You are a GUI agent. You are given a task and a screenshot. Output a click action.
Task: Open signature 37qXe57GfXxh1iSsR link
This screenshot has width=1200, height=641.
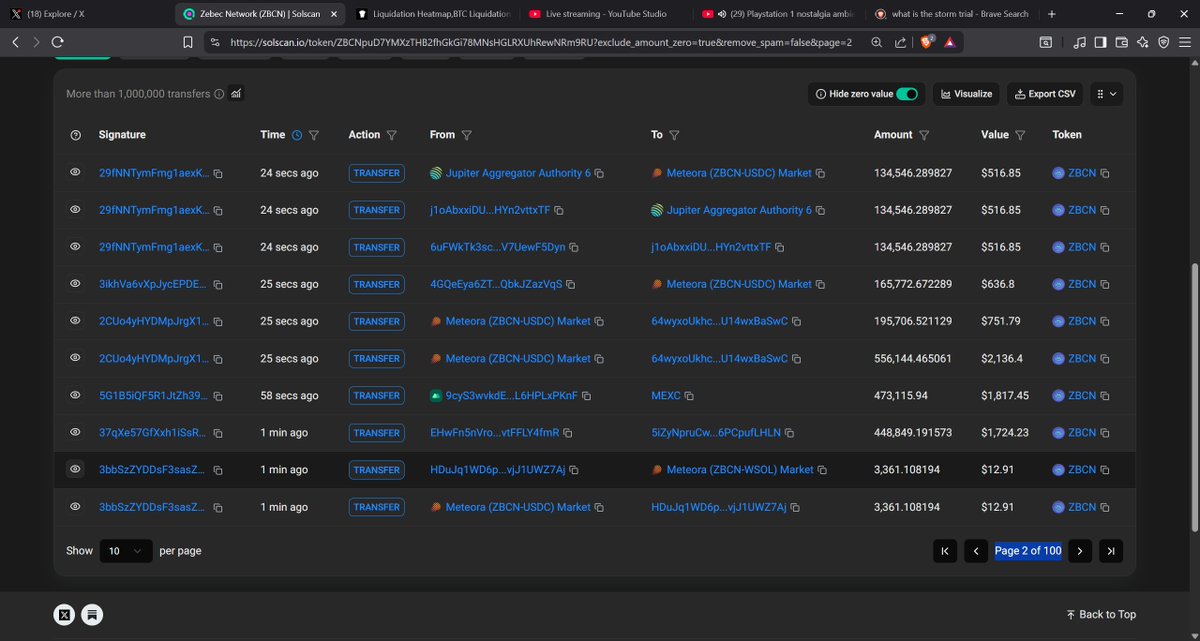click(153, 433)
